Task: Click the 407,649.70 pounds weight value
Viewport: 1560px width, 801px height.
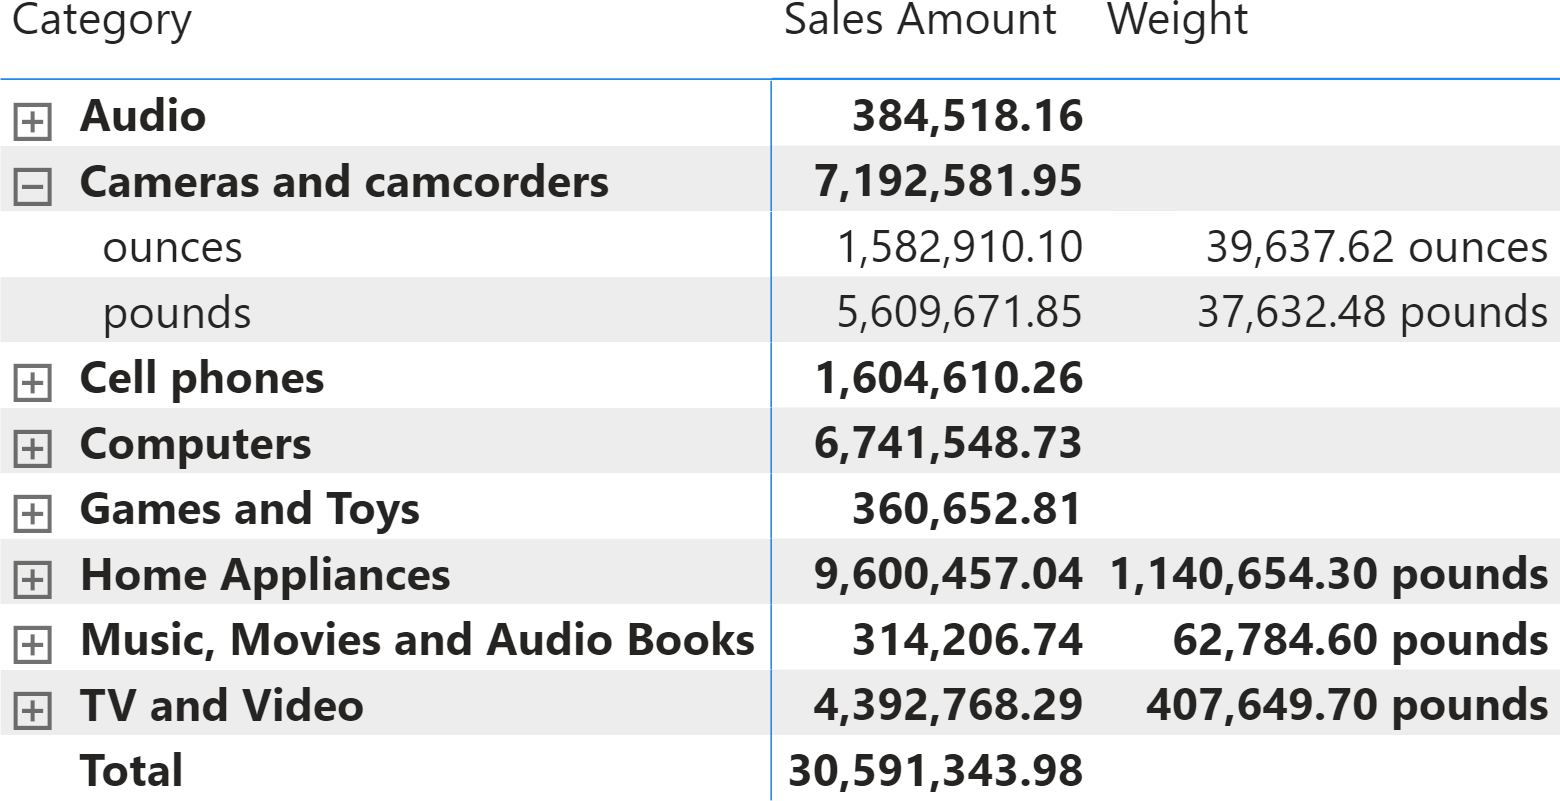Action: 1347,705
